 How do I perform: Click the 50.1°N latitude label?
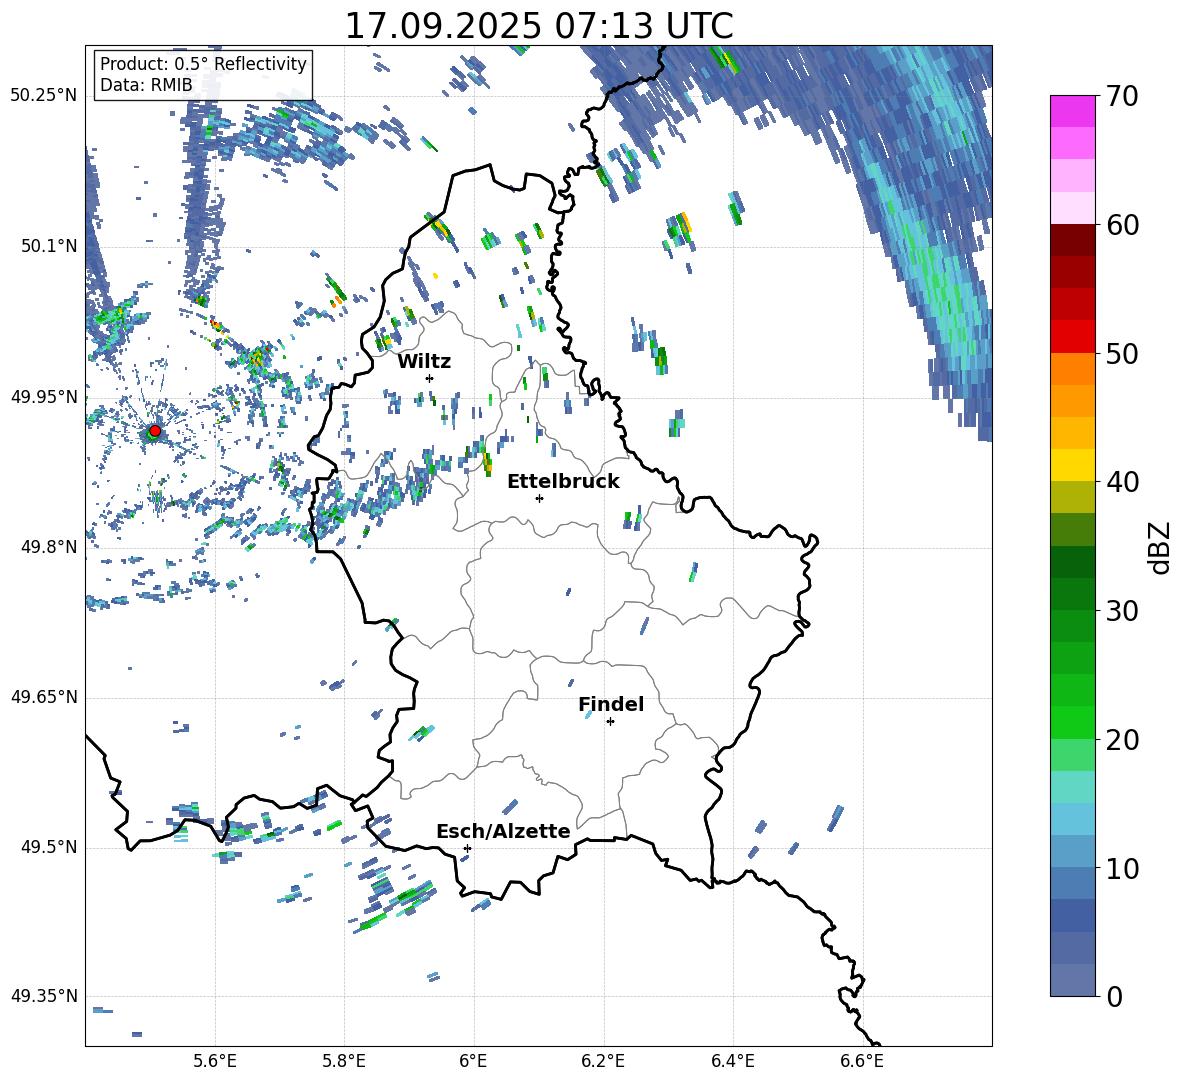coord(49,246)
